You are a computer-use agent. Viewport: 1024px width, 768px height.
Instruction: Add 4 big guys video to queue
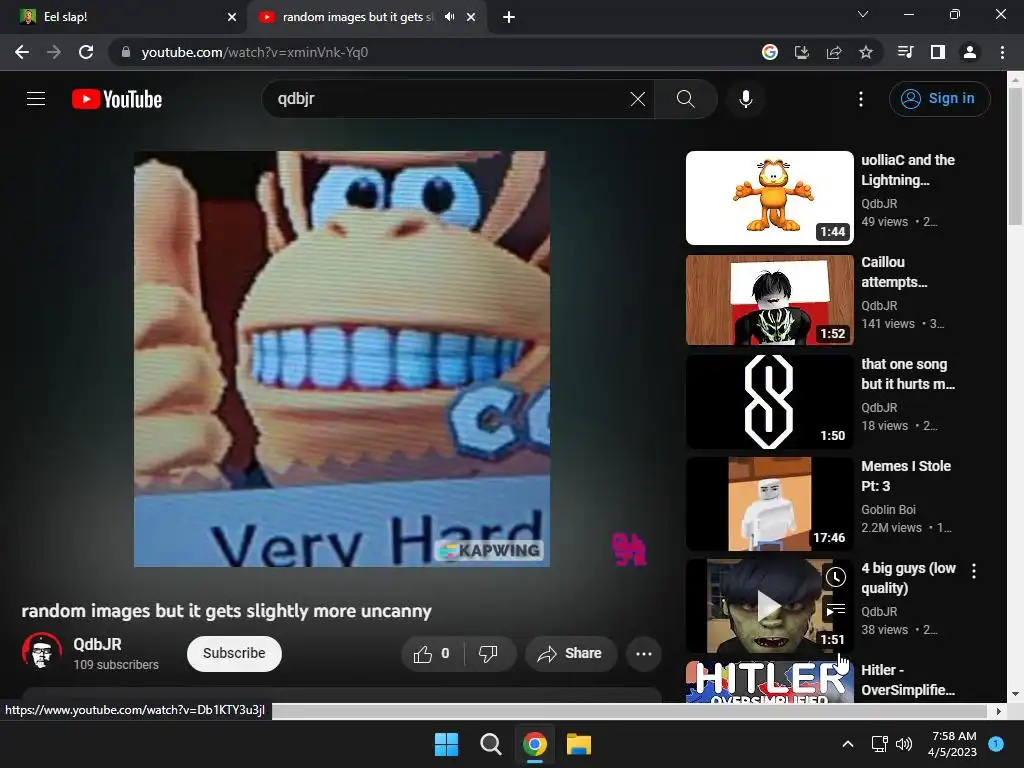(836, 610)
